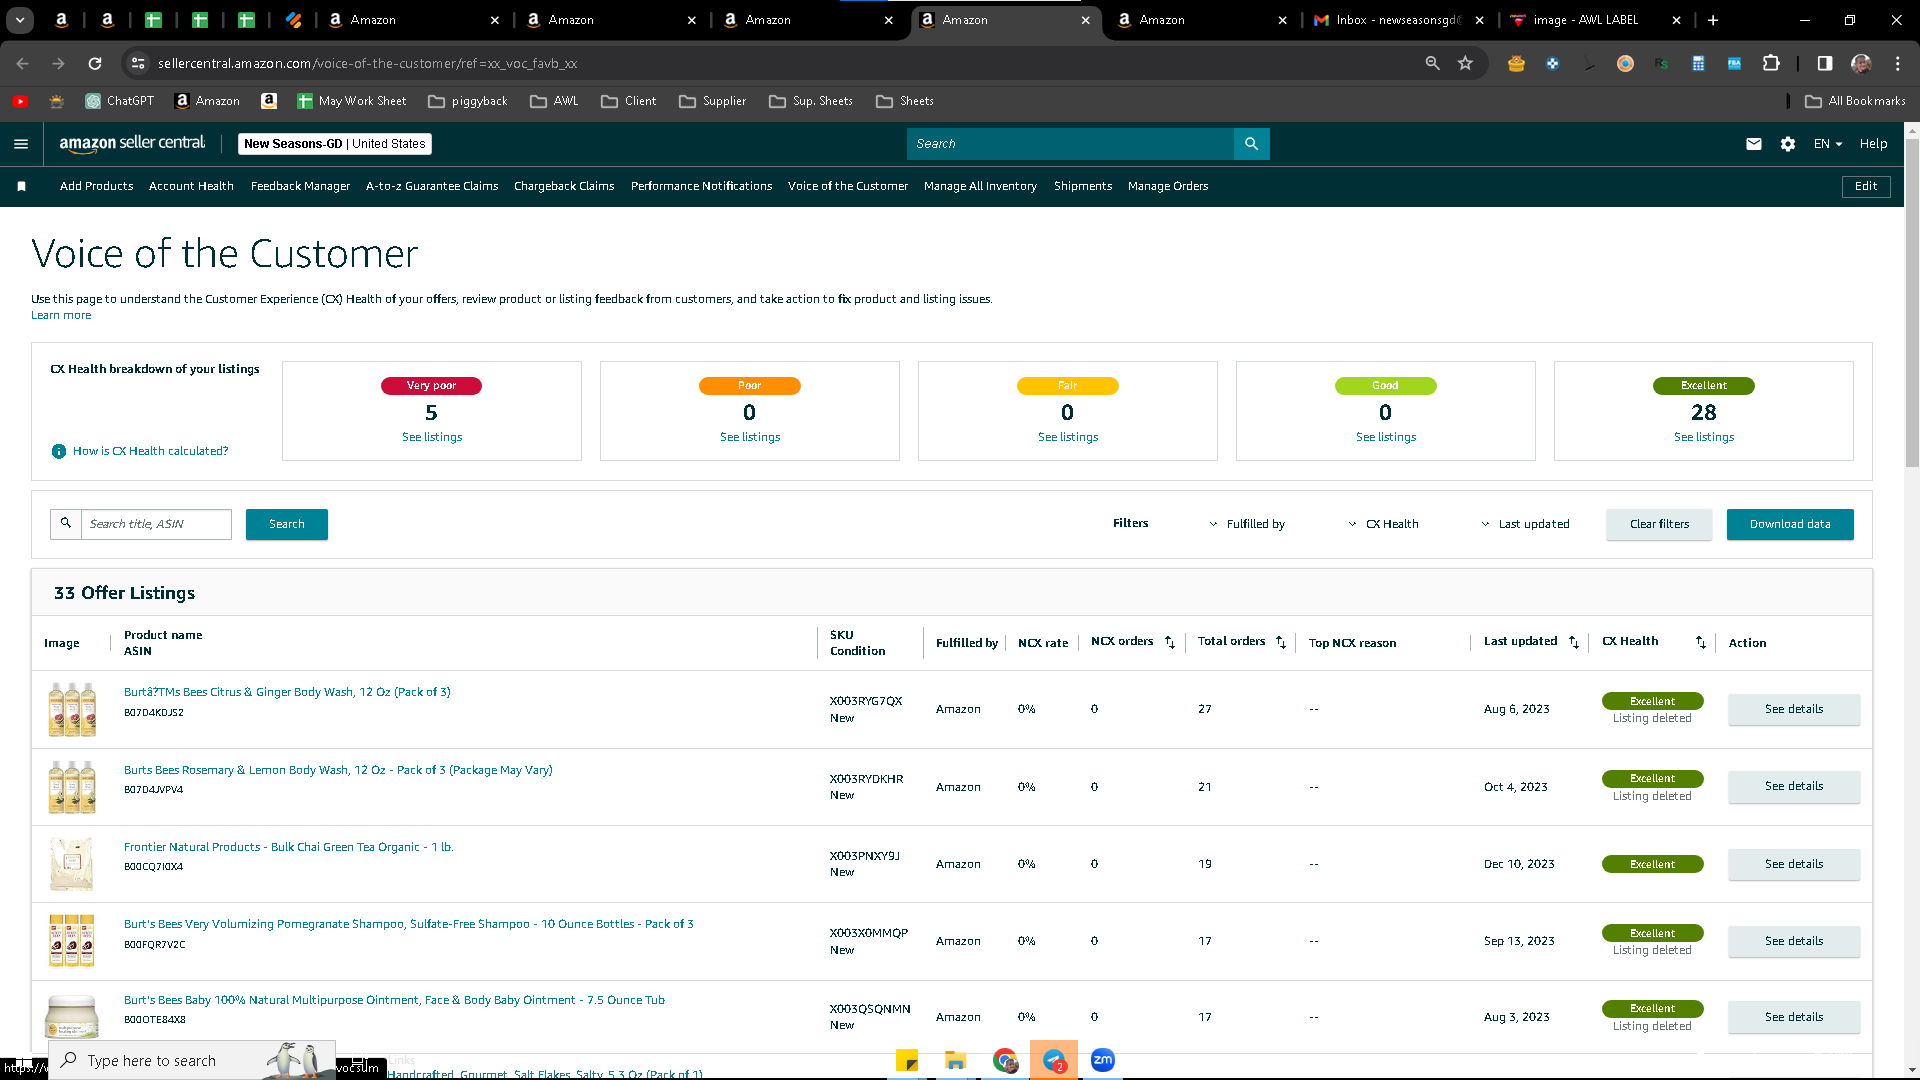Open Chrome's three-dot menu
The image size is (1920, 1080).
(x=1898, y=63)
